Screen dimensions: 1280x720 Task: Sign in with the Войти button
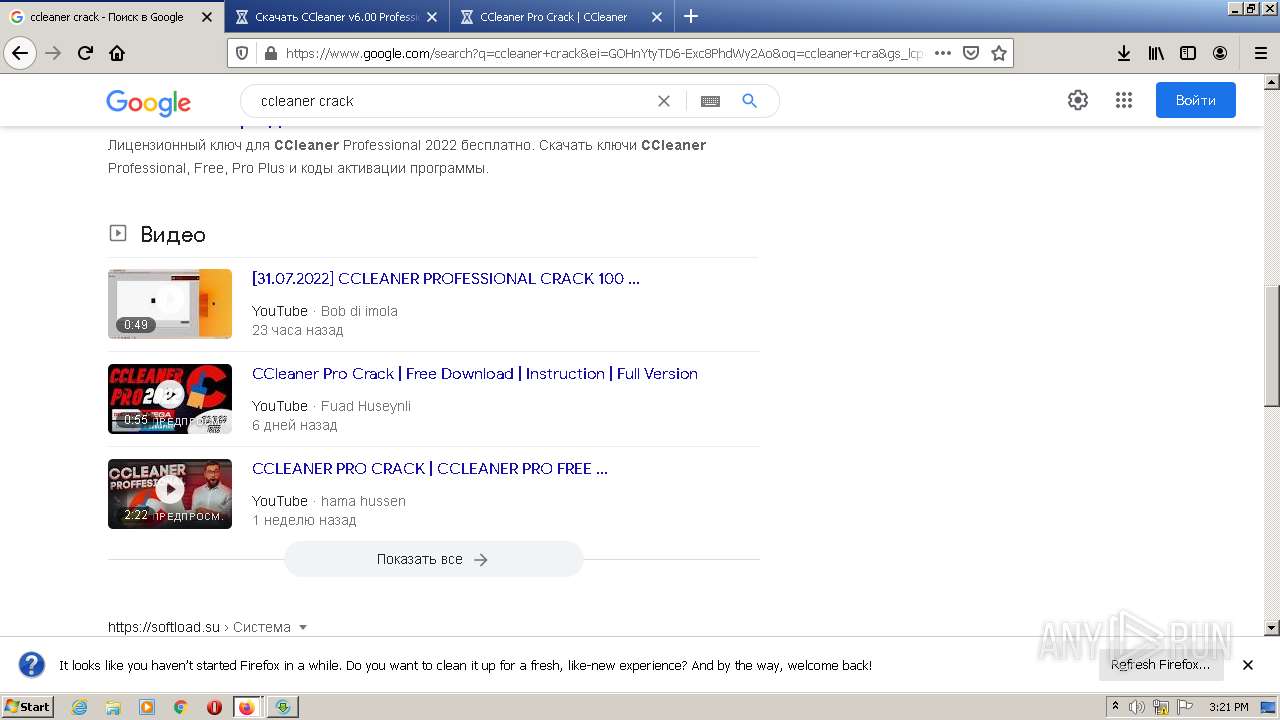pyautogui.click(x=1195, y=100)
